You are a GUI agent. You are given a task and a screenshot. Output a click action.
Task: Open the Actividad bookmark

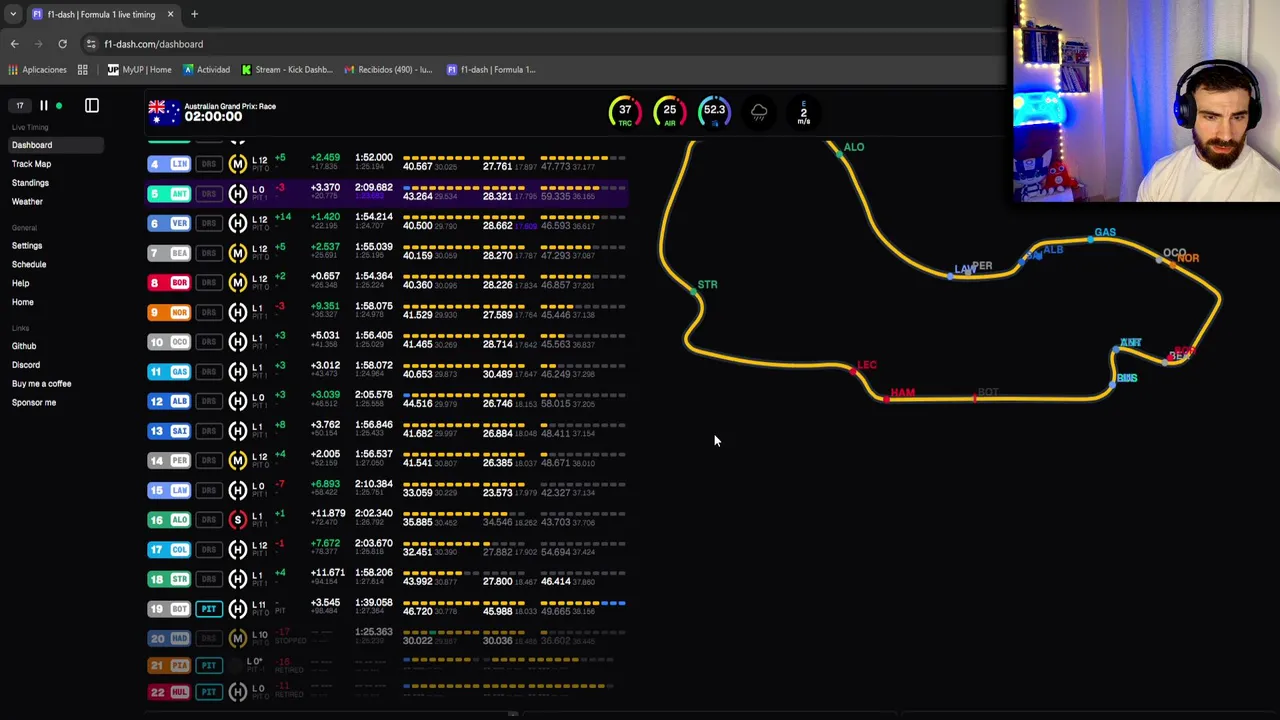[x=206, y=70]
